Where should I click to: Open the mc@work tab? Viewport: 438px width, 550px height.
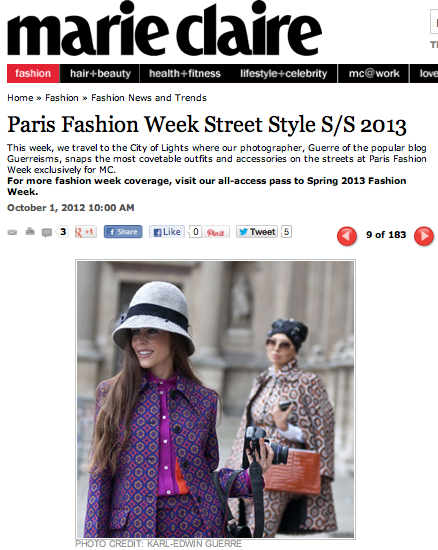click(x=373, y=73)
